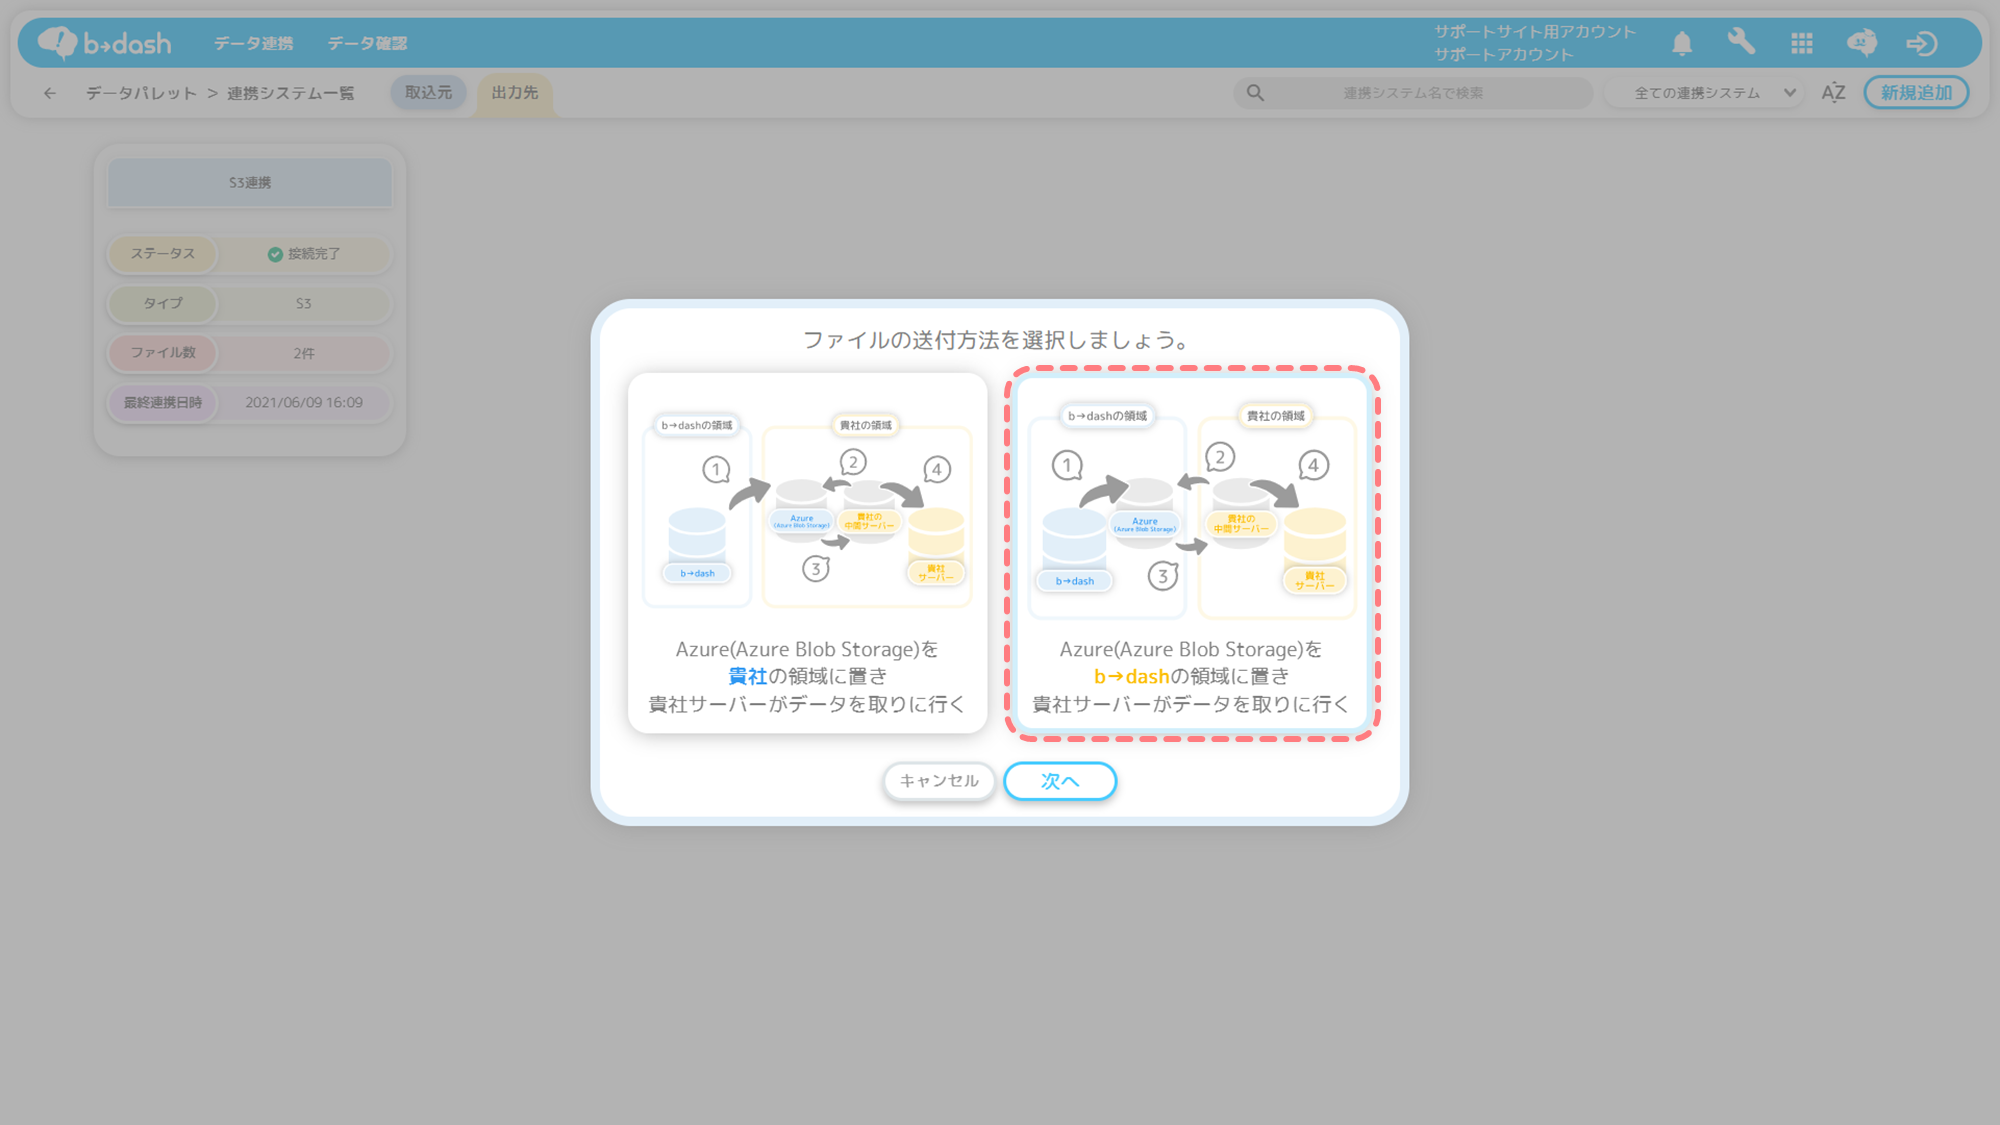Click the logout arrow icon
The width and height of the screenshot is (2000, 1125).
(1921, 43)
